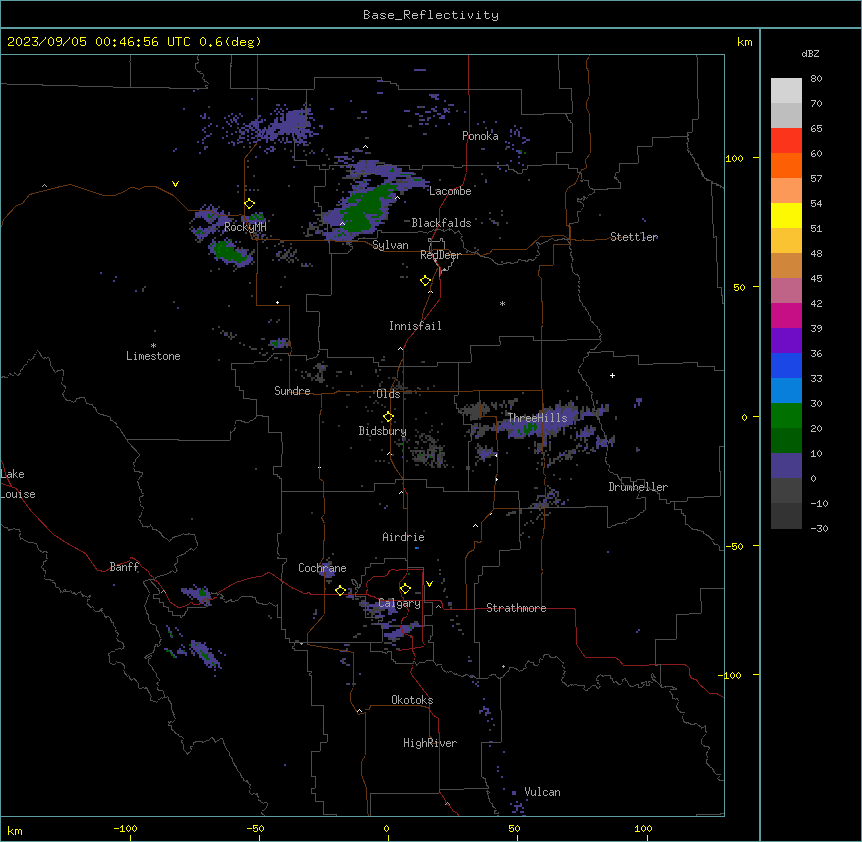The height and width of the screenshot is (842, 862).
Task: Click the white asterisk above Limestone label
Action: (x=153, y=346)
